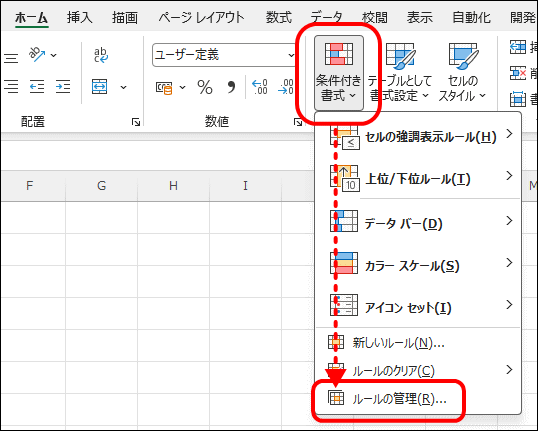
Task: Increase decimal places icon
Action: click(259, 87)
